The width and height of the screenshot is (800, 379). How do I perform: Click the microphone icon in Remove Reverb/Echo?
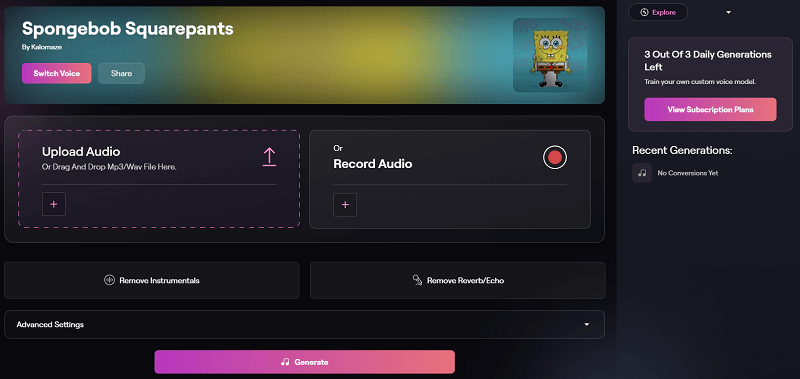coord(417,280)
